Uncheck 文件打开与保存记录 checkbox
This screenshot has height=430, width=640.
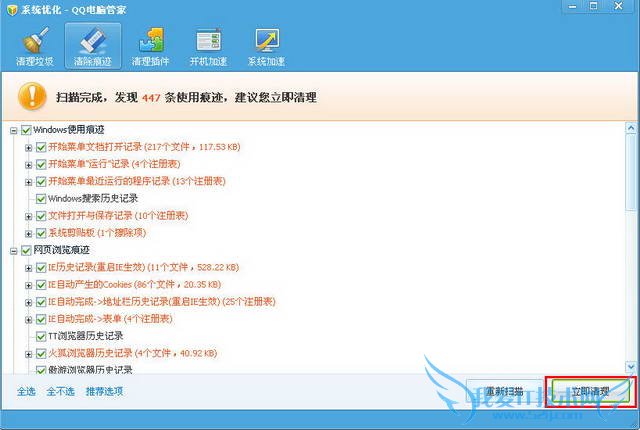click(x=41, y=216)
